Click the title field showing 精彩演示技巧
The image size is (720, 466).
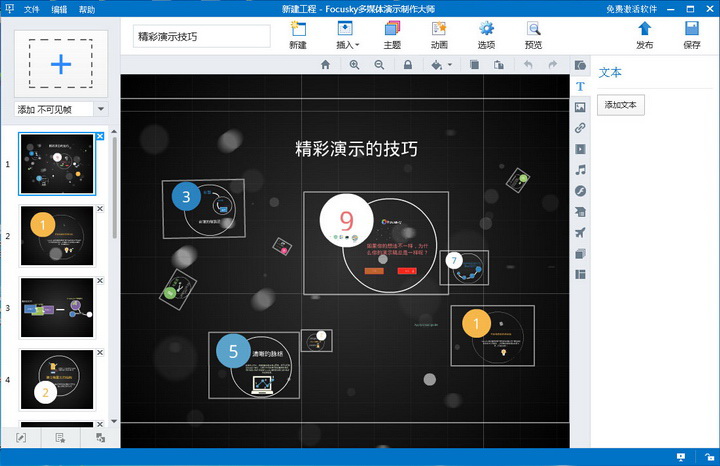(202, 36)
